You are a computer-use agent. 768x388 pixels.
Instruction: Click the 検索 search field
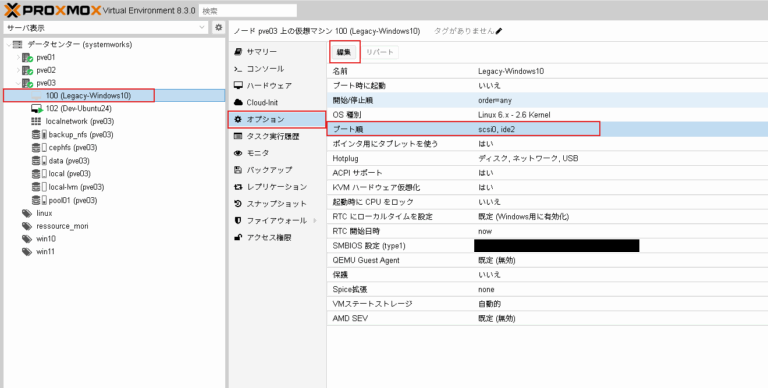[x=248, y=10]
